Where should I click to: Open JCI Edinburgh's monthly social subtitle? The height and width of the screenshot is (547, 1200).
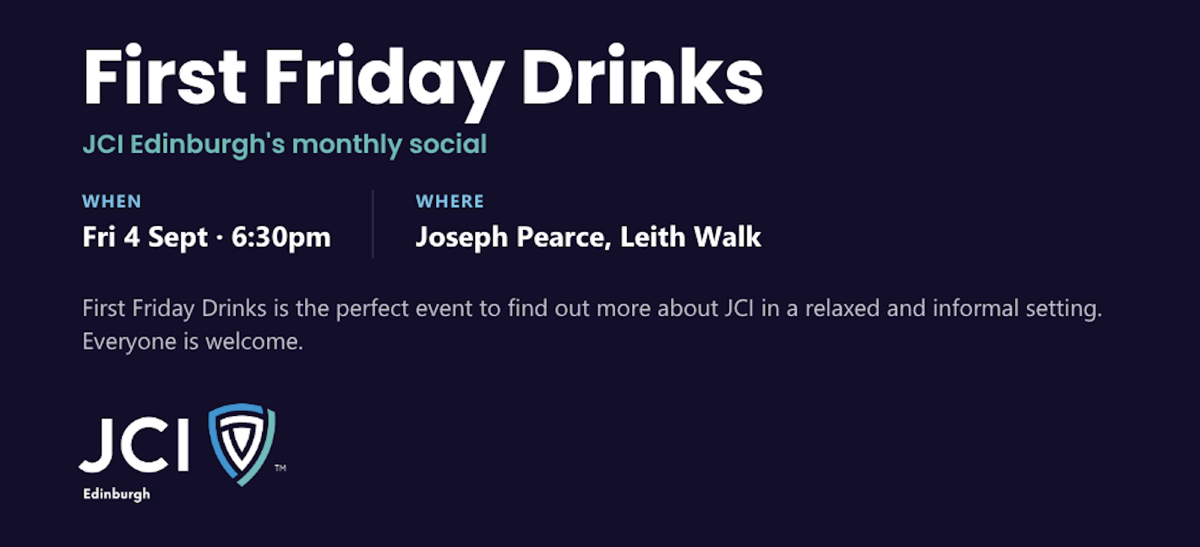tap(285, 145)
